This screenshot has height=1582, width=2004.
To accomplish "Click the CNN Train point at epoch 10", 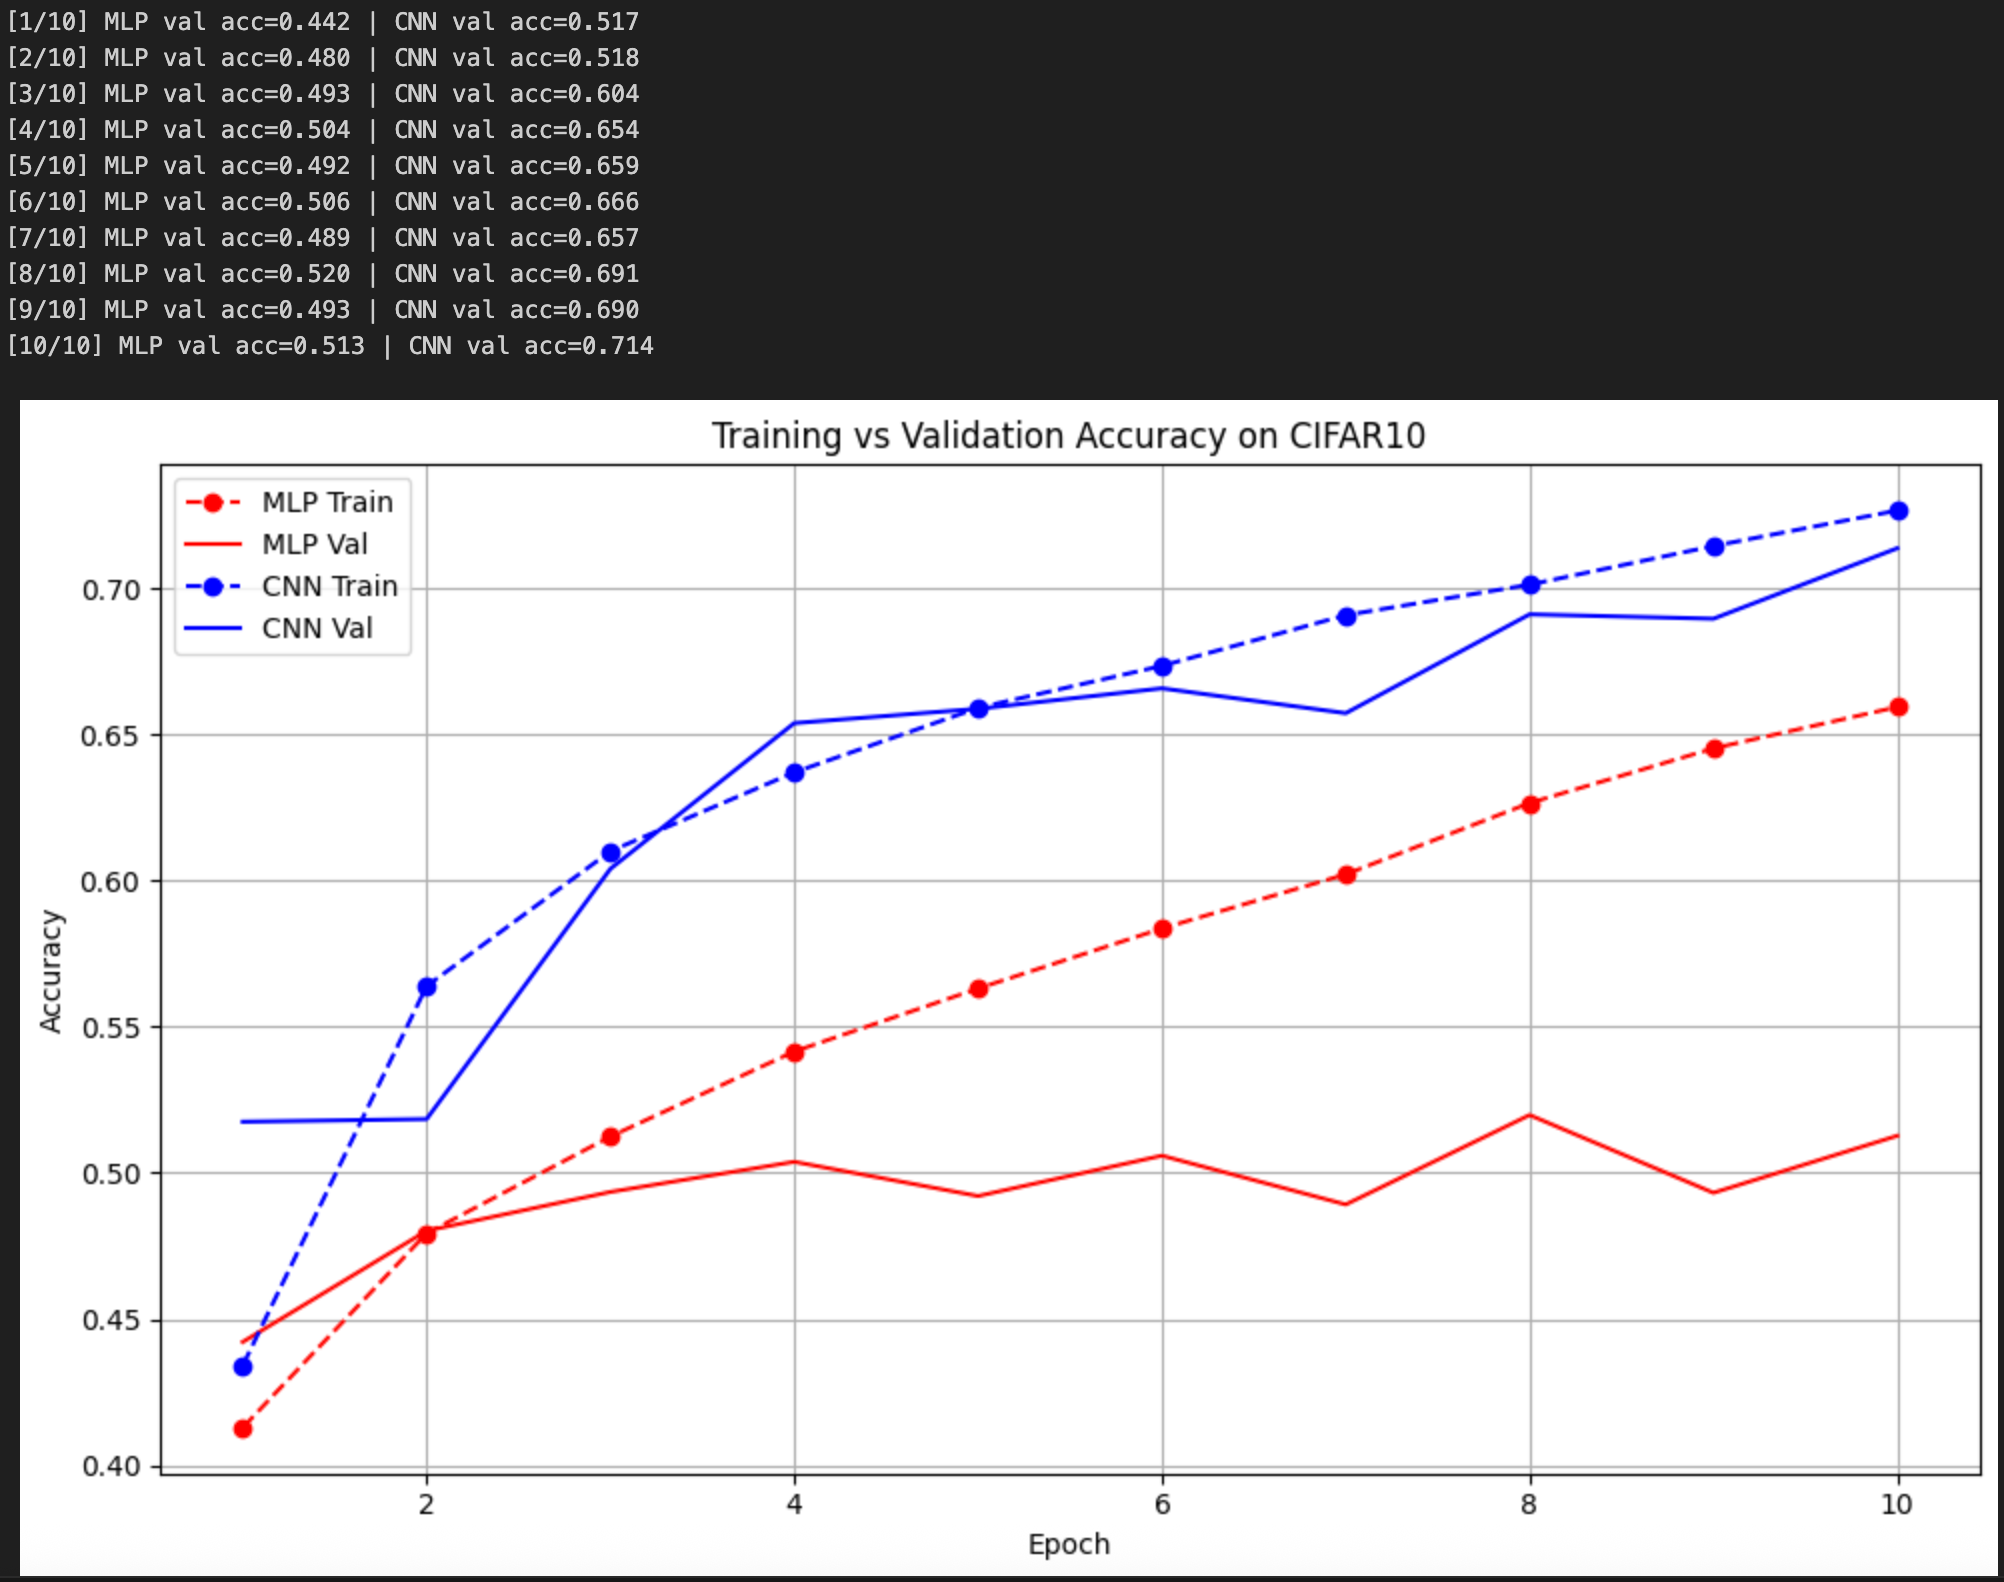I will point(1898,511).
